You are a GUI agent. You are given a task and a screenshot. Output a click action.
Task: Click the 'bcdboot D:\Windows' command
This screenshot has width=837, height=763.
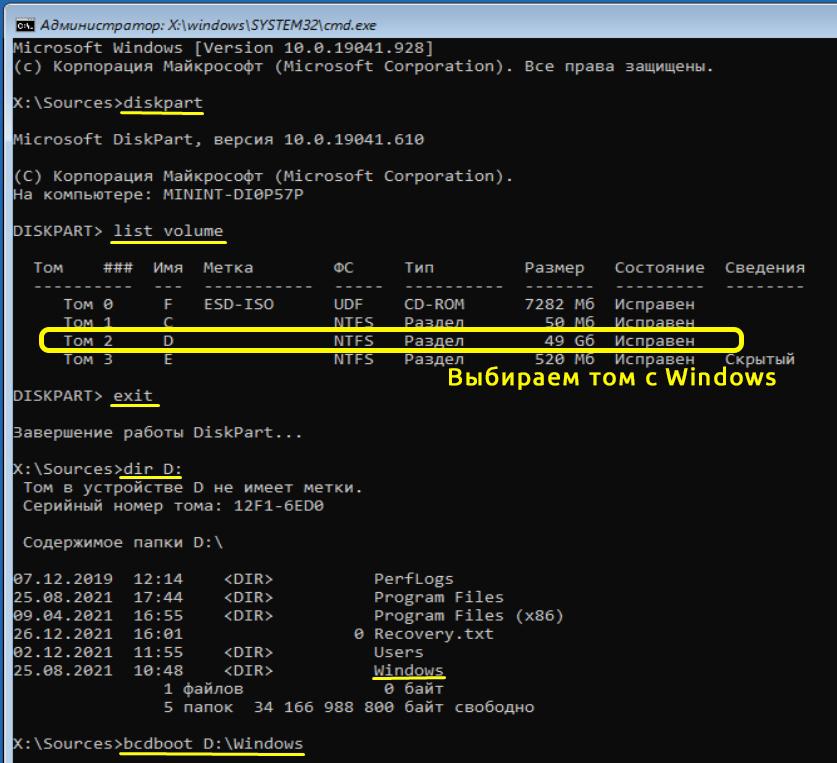213,744
